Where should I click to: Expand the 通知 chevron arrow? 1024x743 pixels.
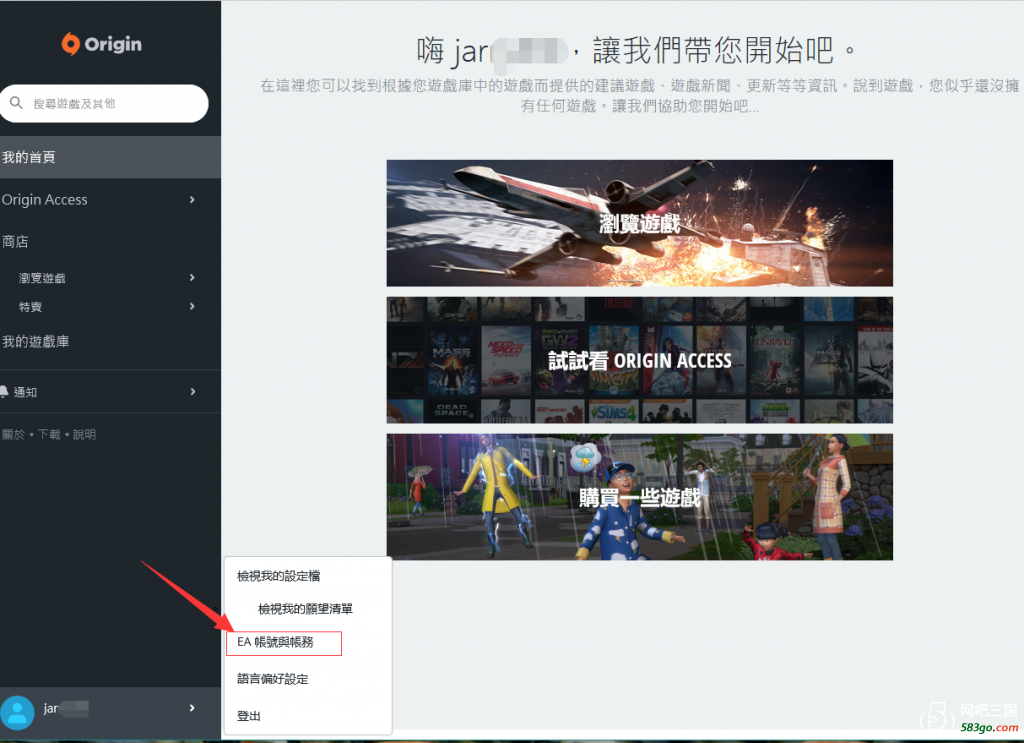[193, 392]
